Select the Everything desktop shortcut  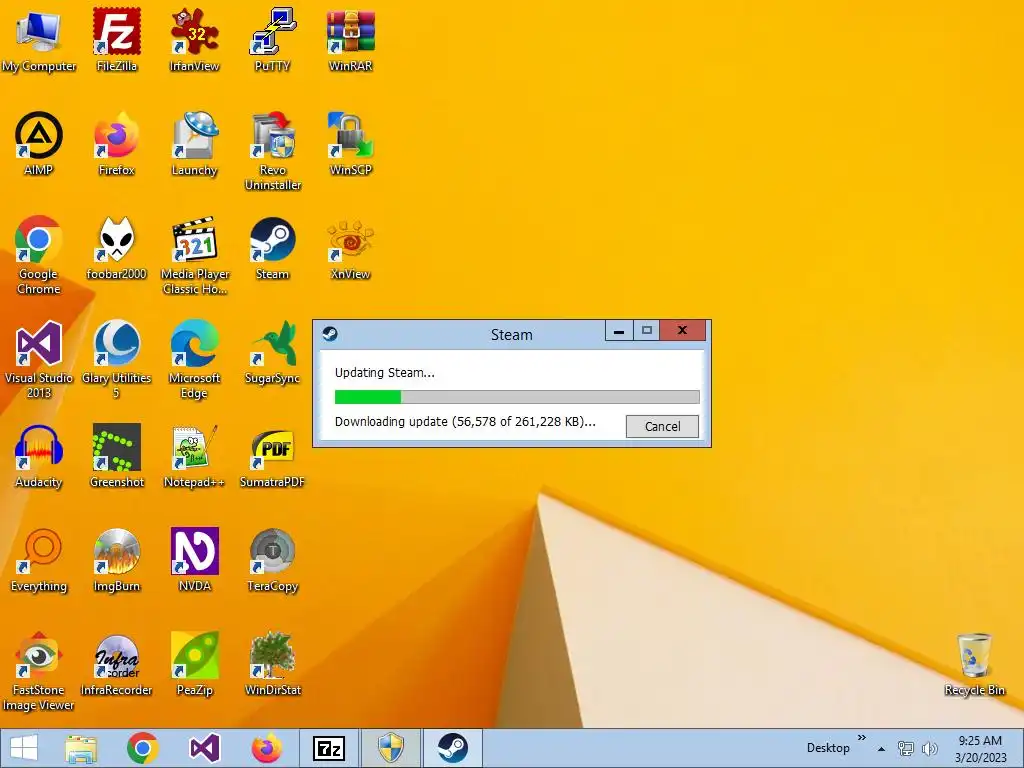39,560
